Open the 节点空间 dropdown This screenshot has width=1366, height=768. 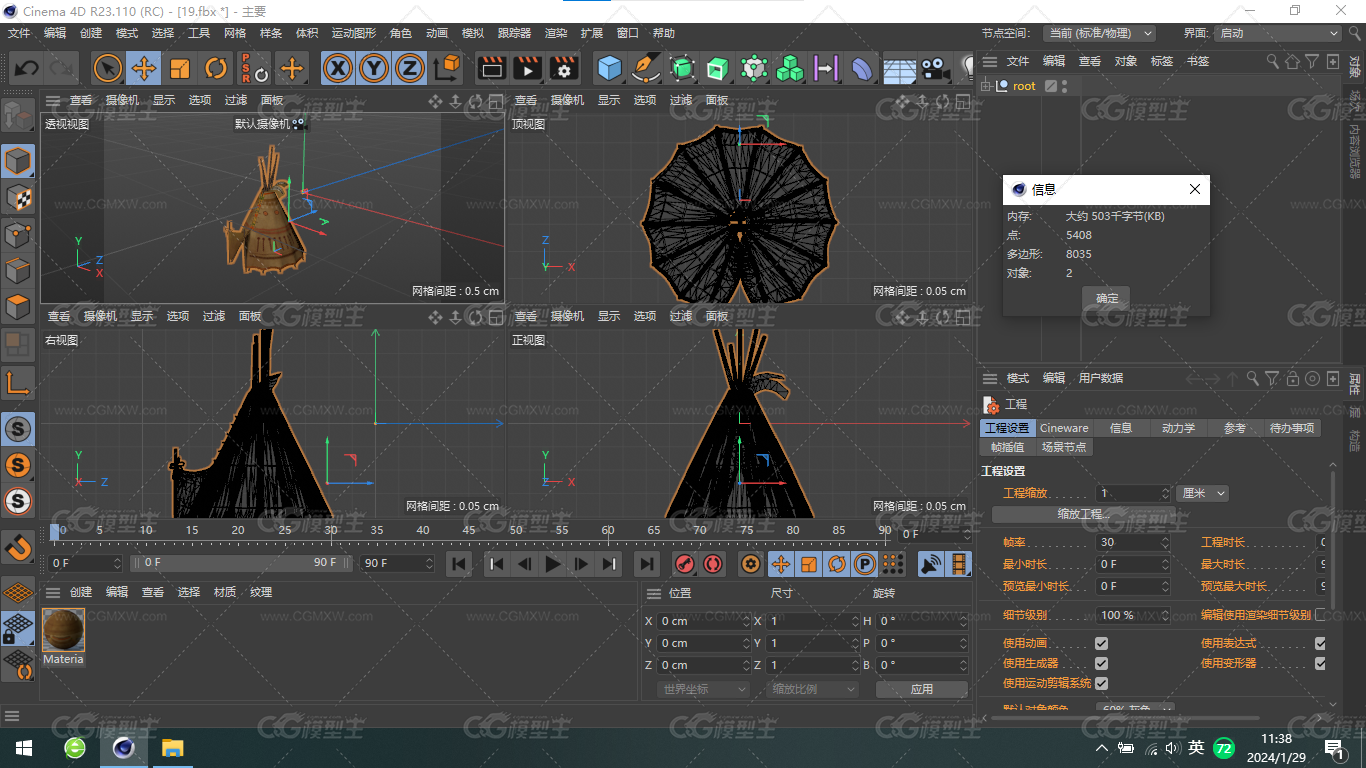tap(1099, 33)
